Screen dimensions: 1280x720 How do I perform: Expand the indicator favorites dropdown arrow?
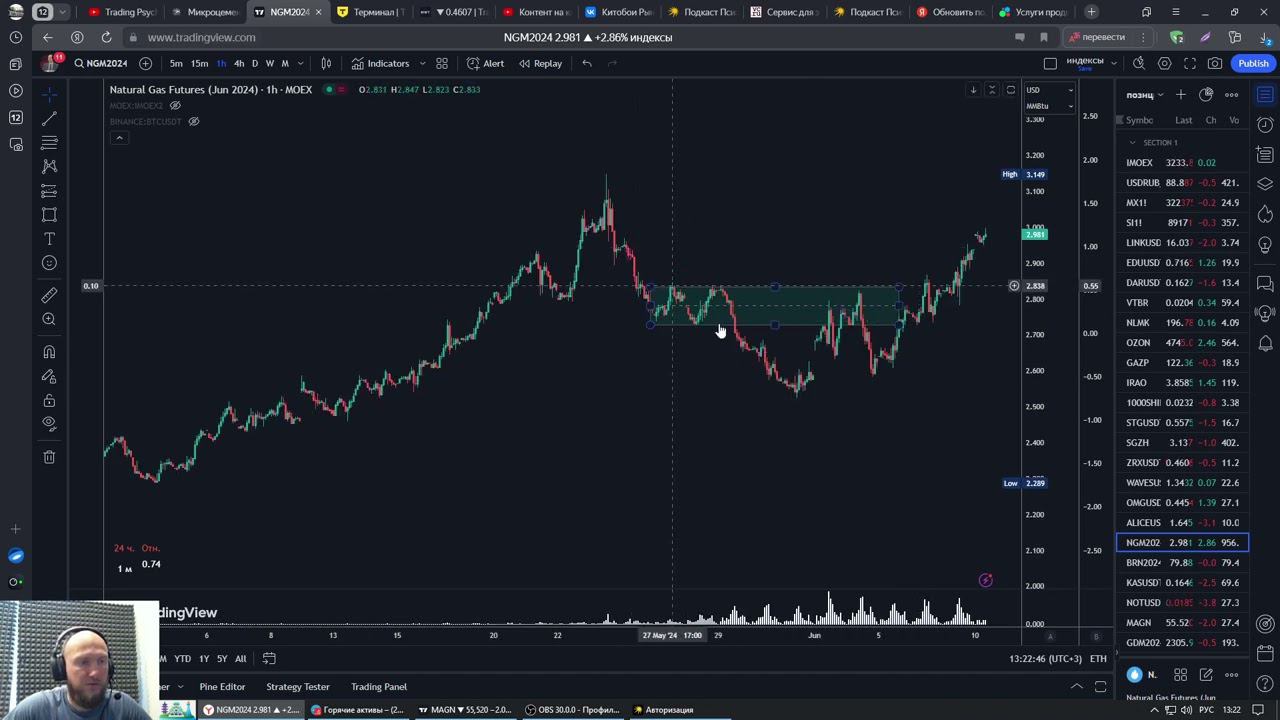coord(422,63)
